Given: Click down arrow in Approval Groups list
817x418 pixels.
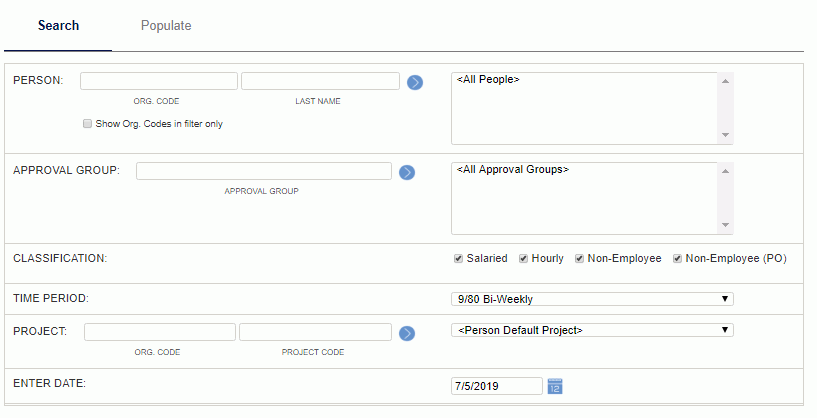Looking at the screenshot, I should coord(725,225).
